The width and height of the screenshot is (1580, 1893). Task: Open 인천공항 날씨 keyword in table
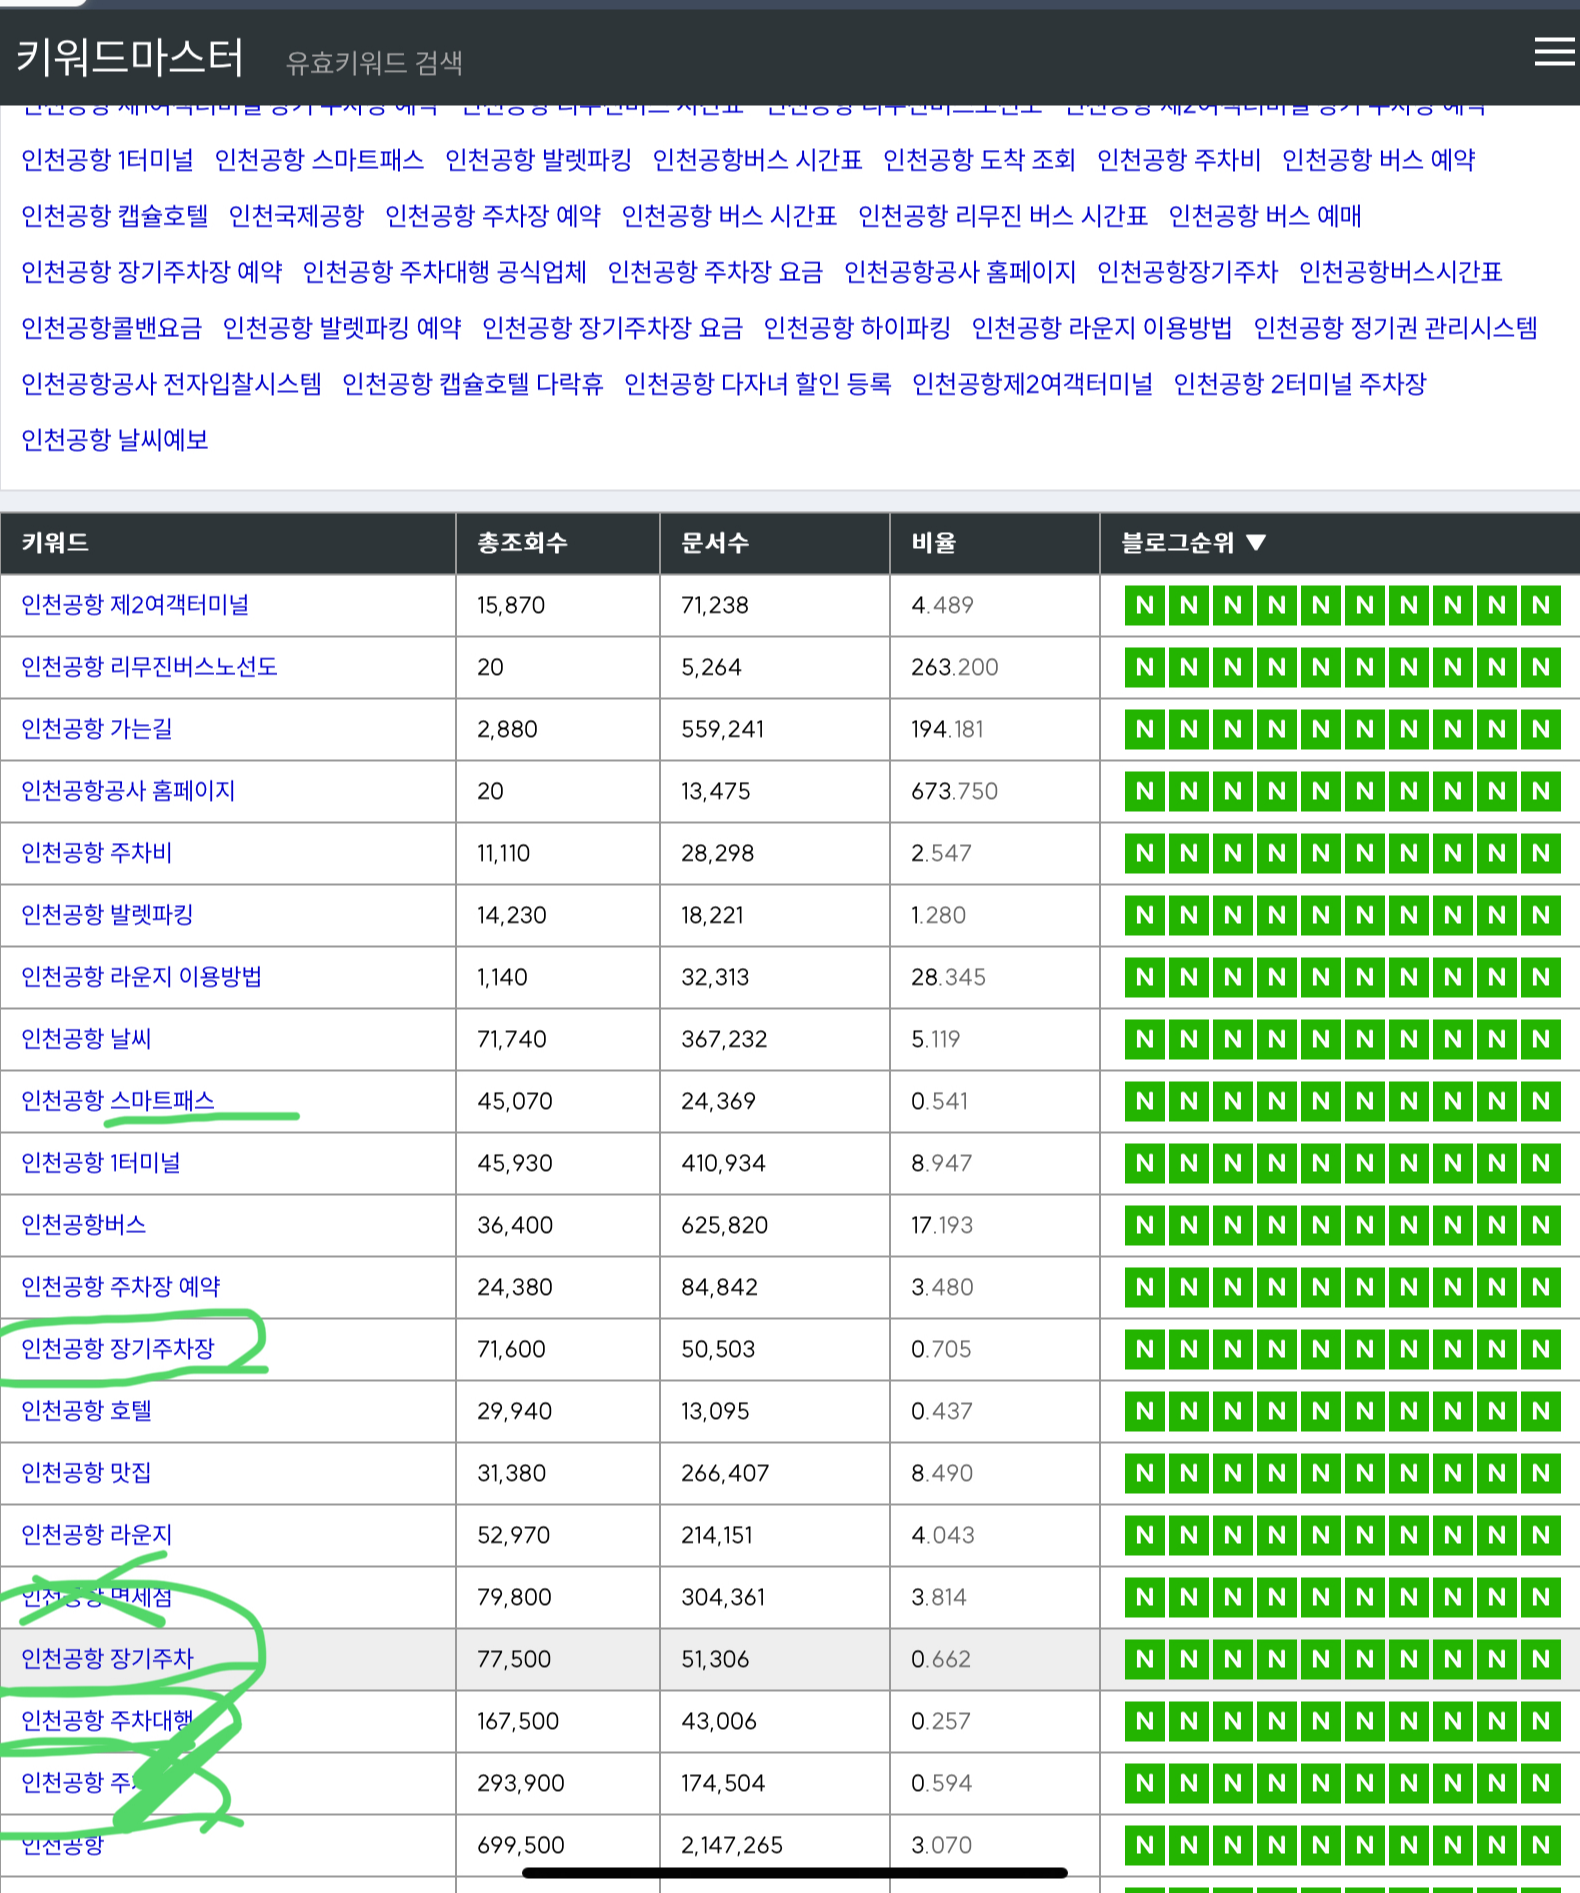click(86, 1039)
